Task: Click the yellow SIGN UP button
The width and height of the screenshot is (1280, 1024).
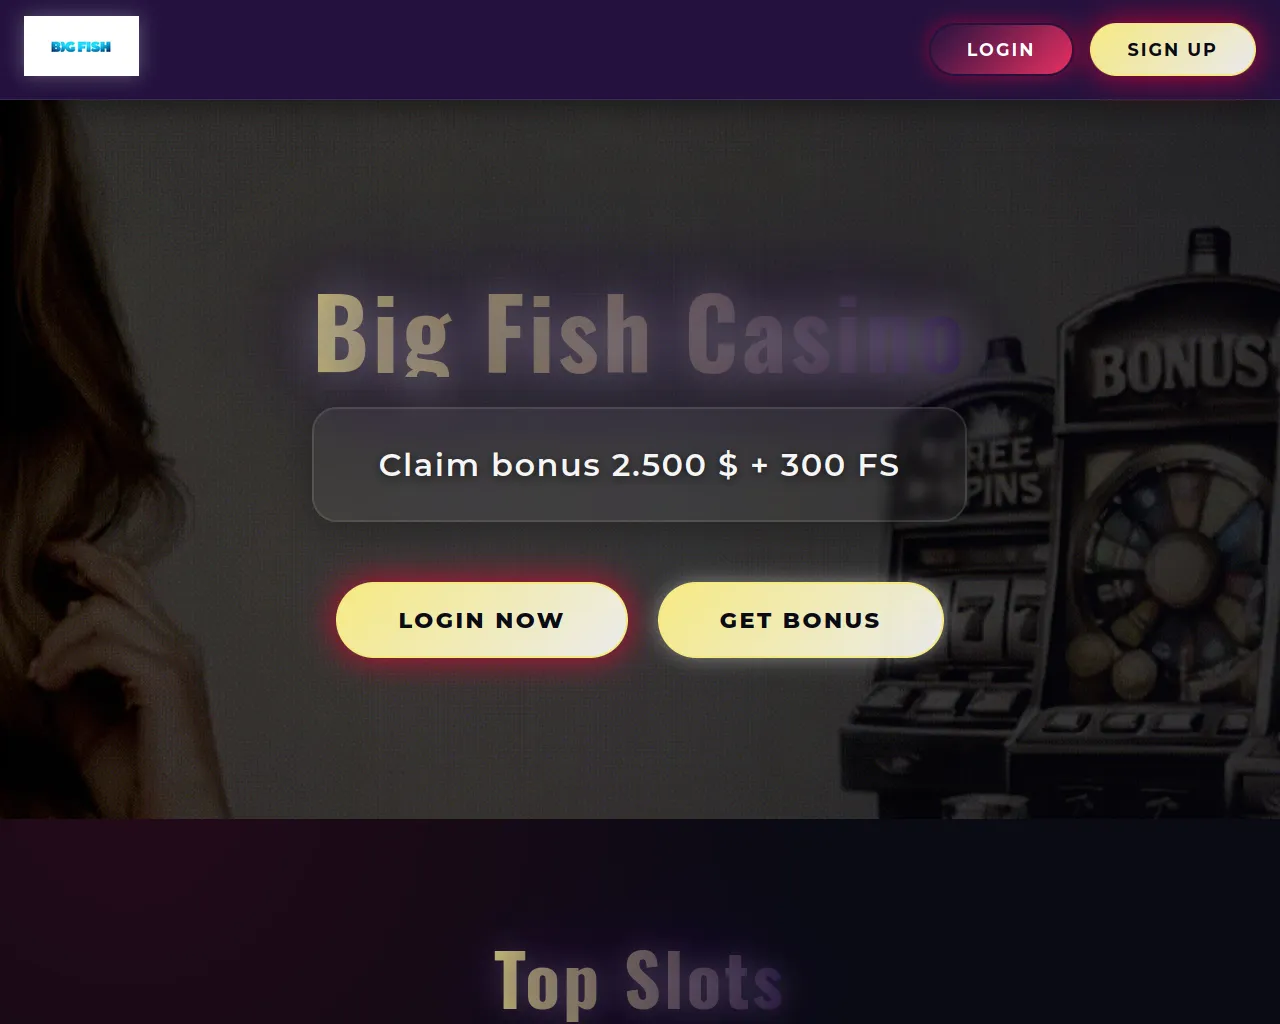Action: pyautogui.click(x=1172, y=49)
